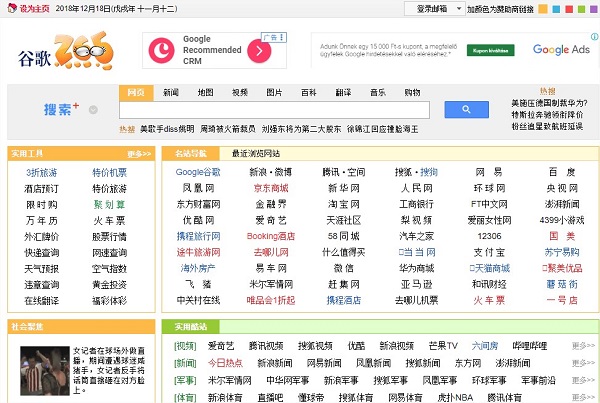Switch to the 翻译 search tab
The height and width of the screenshot is (403, 600).
point(343,93)
